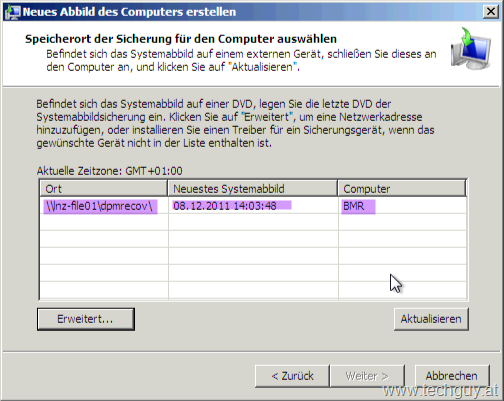The image size is (504, 401).
Task: Open the Erweitert... options
Action: [86, 319]
